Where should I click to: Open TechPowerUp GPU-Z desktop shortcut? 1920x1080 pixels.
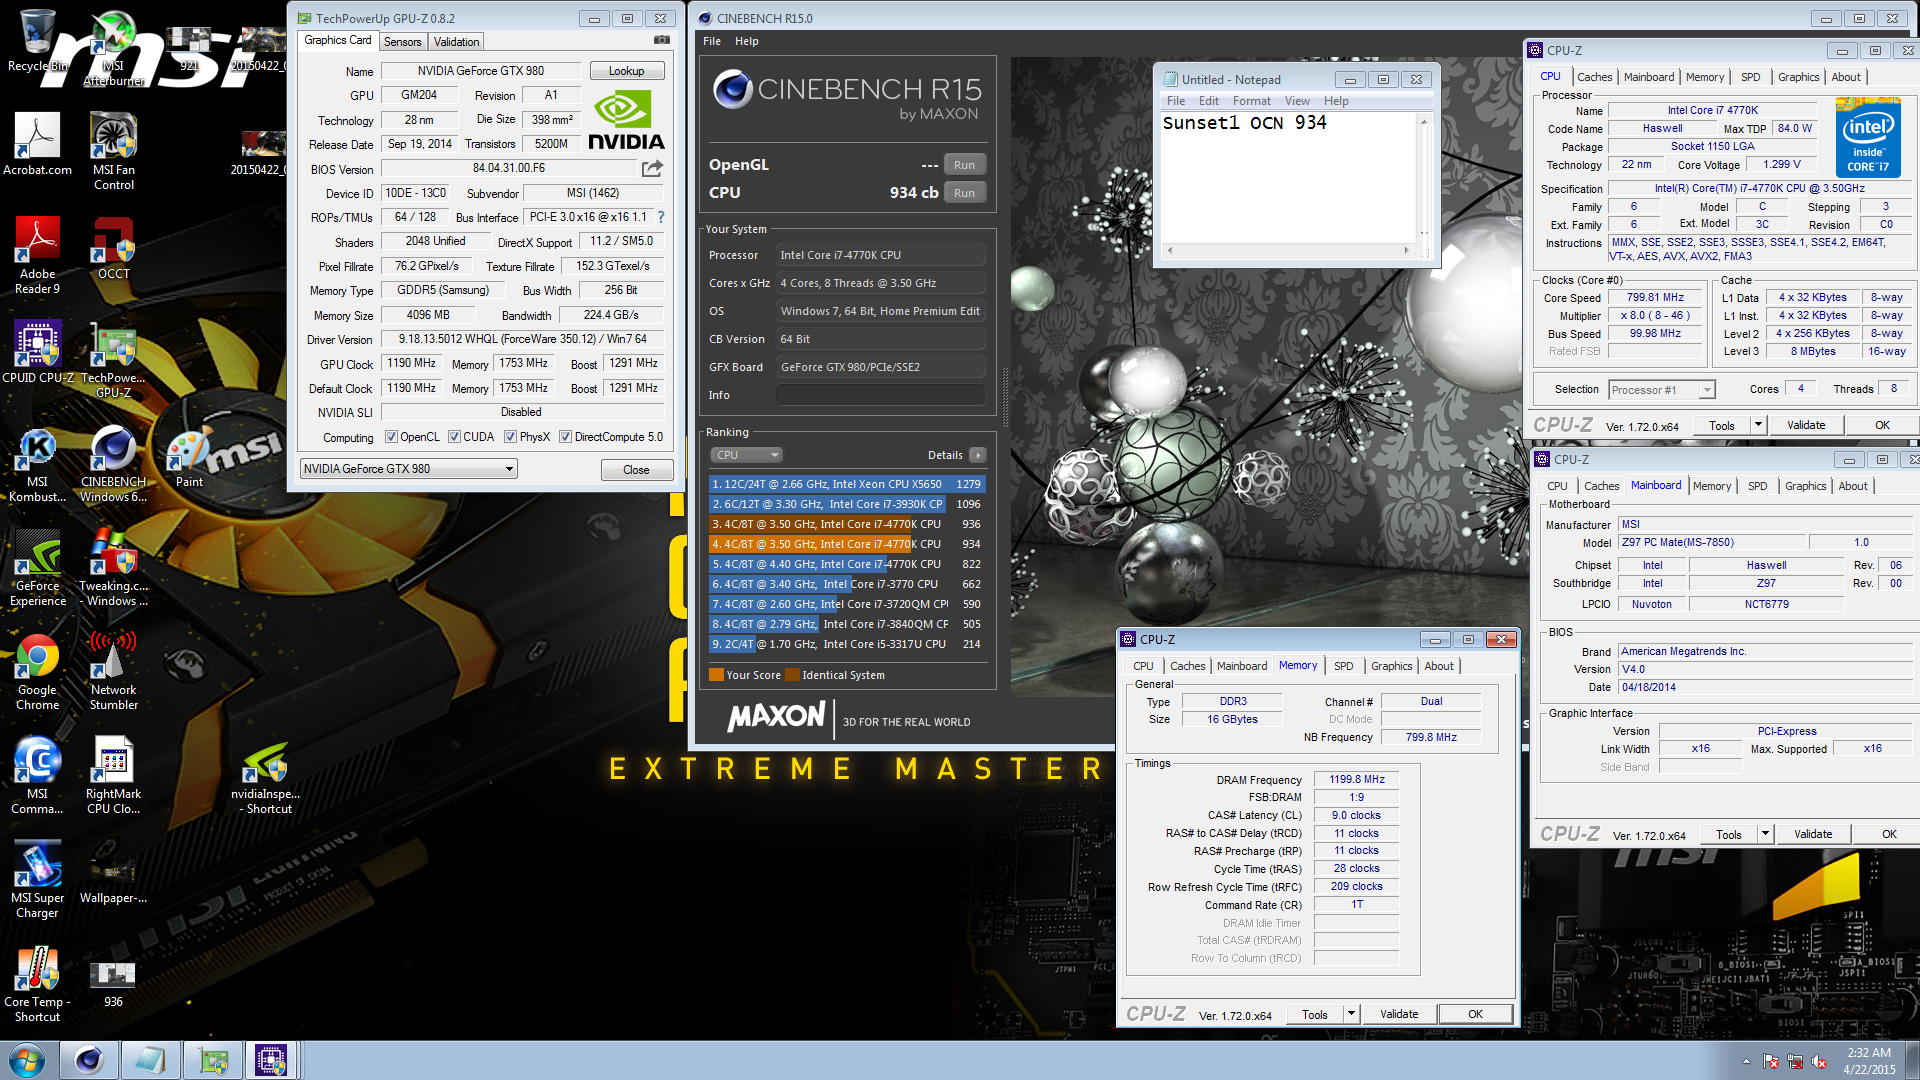[x=113, y=360]
